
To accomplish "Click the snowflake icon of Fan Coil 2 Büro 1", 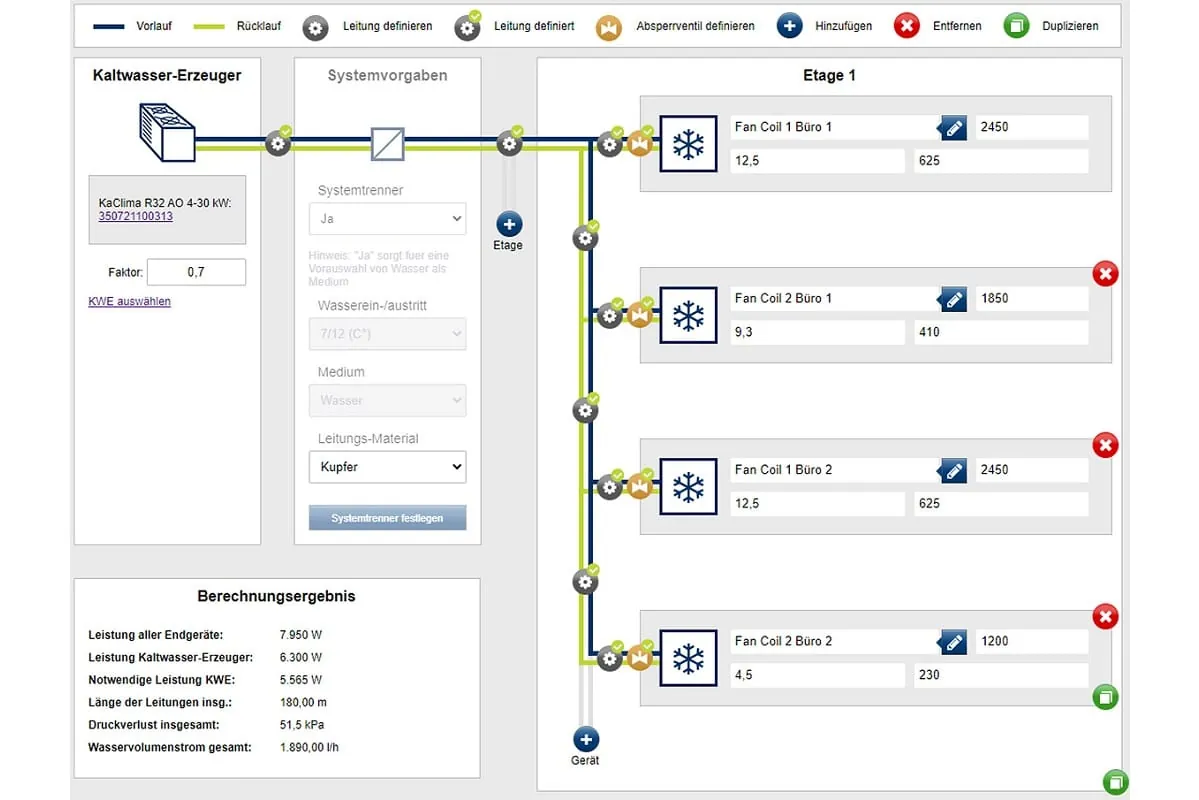I will [x=688, y=316].
